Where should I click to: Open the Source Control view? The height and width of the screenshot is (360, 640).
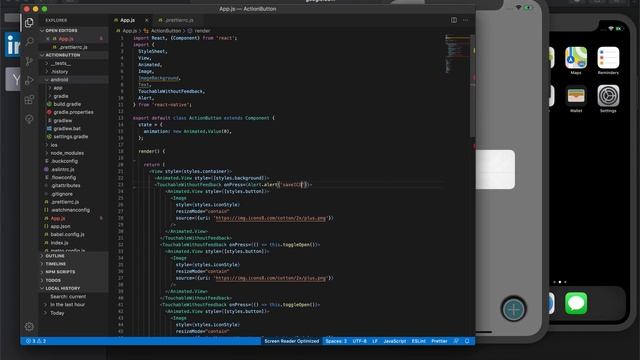coord(29,61)
